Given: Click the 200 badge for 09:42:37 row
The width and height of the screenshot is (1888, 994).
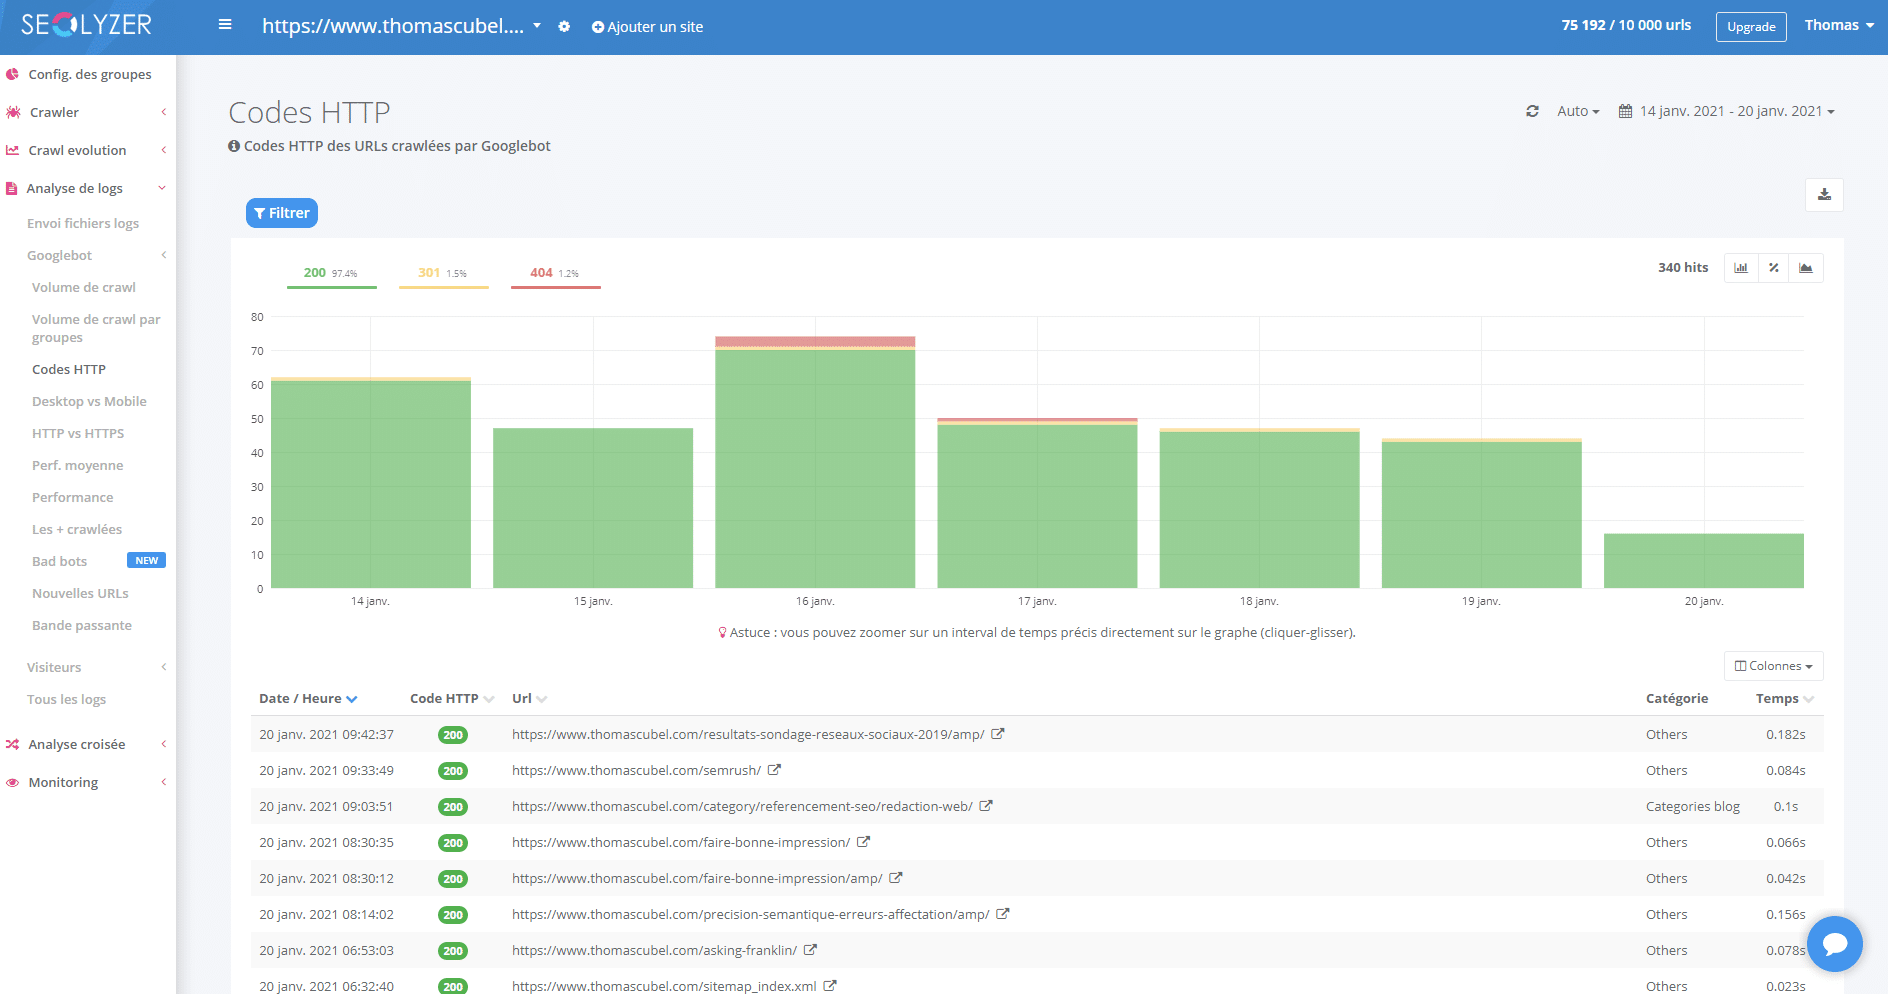Looking at the screenshot, I should (453, 735).
